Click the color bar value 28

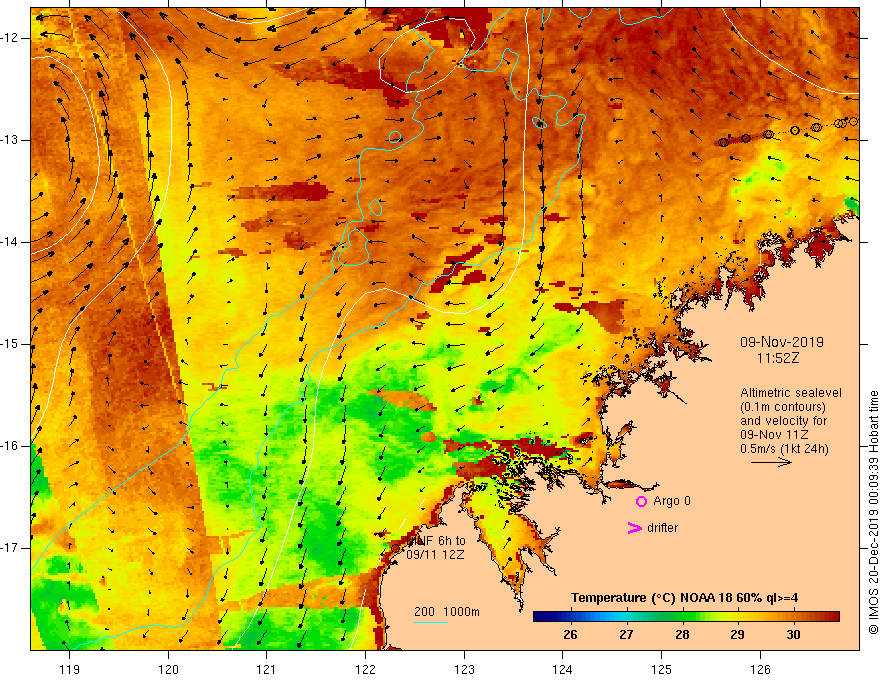[x=682, y=635]
